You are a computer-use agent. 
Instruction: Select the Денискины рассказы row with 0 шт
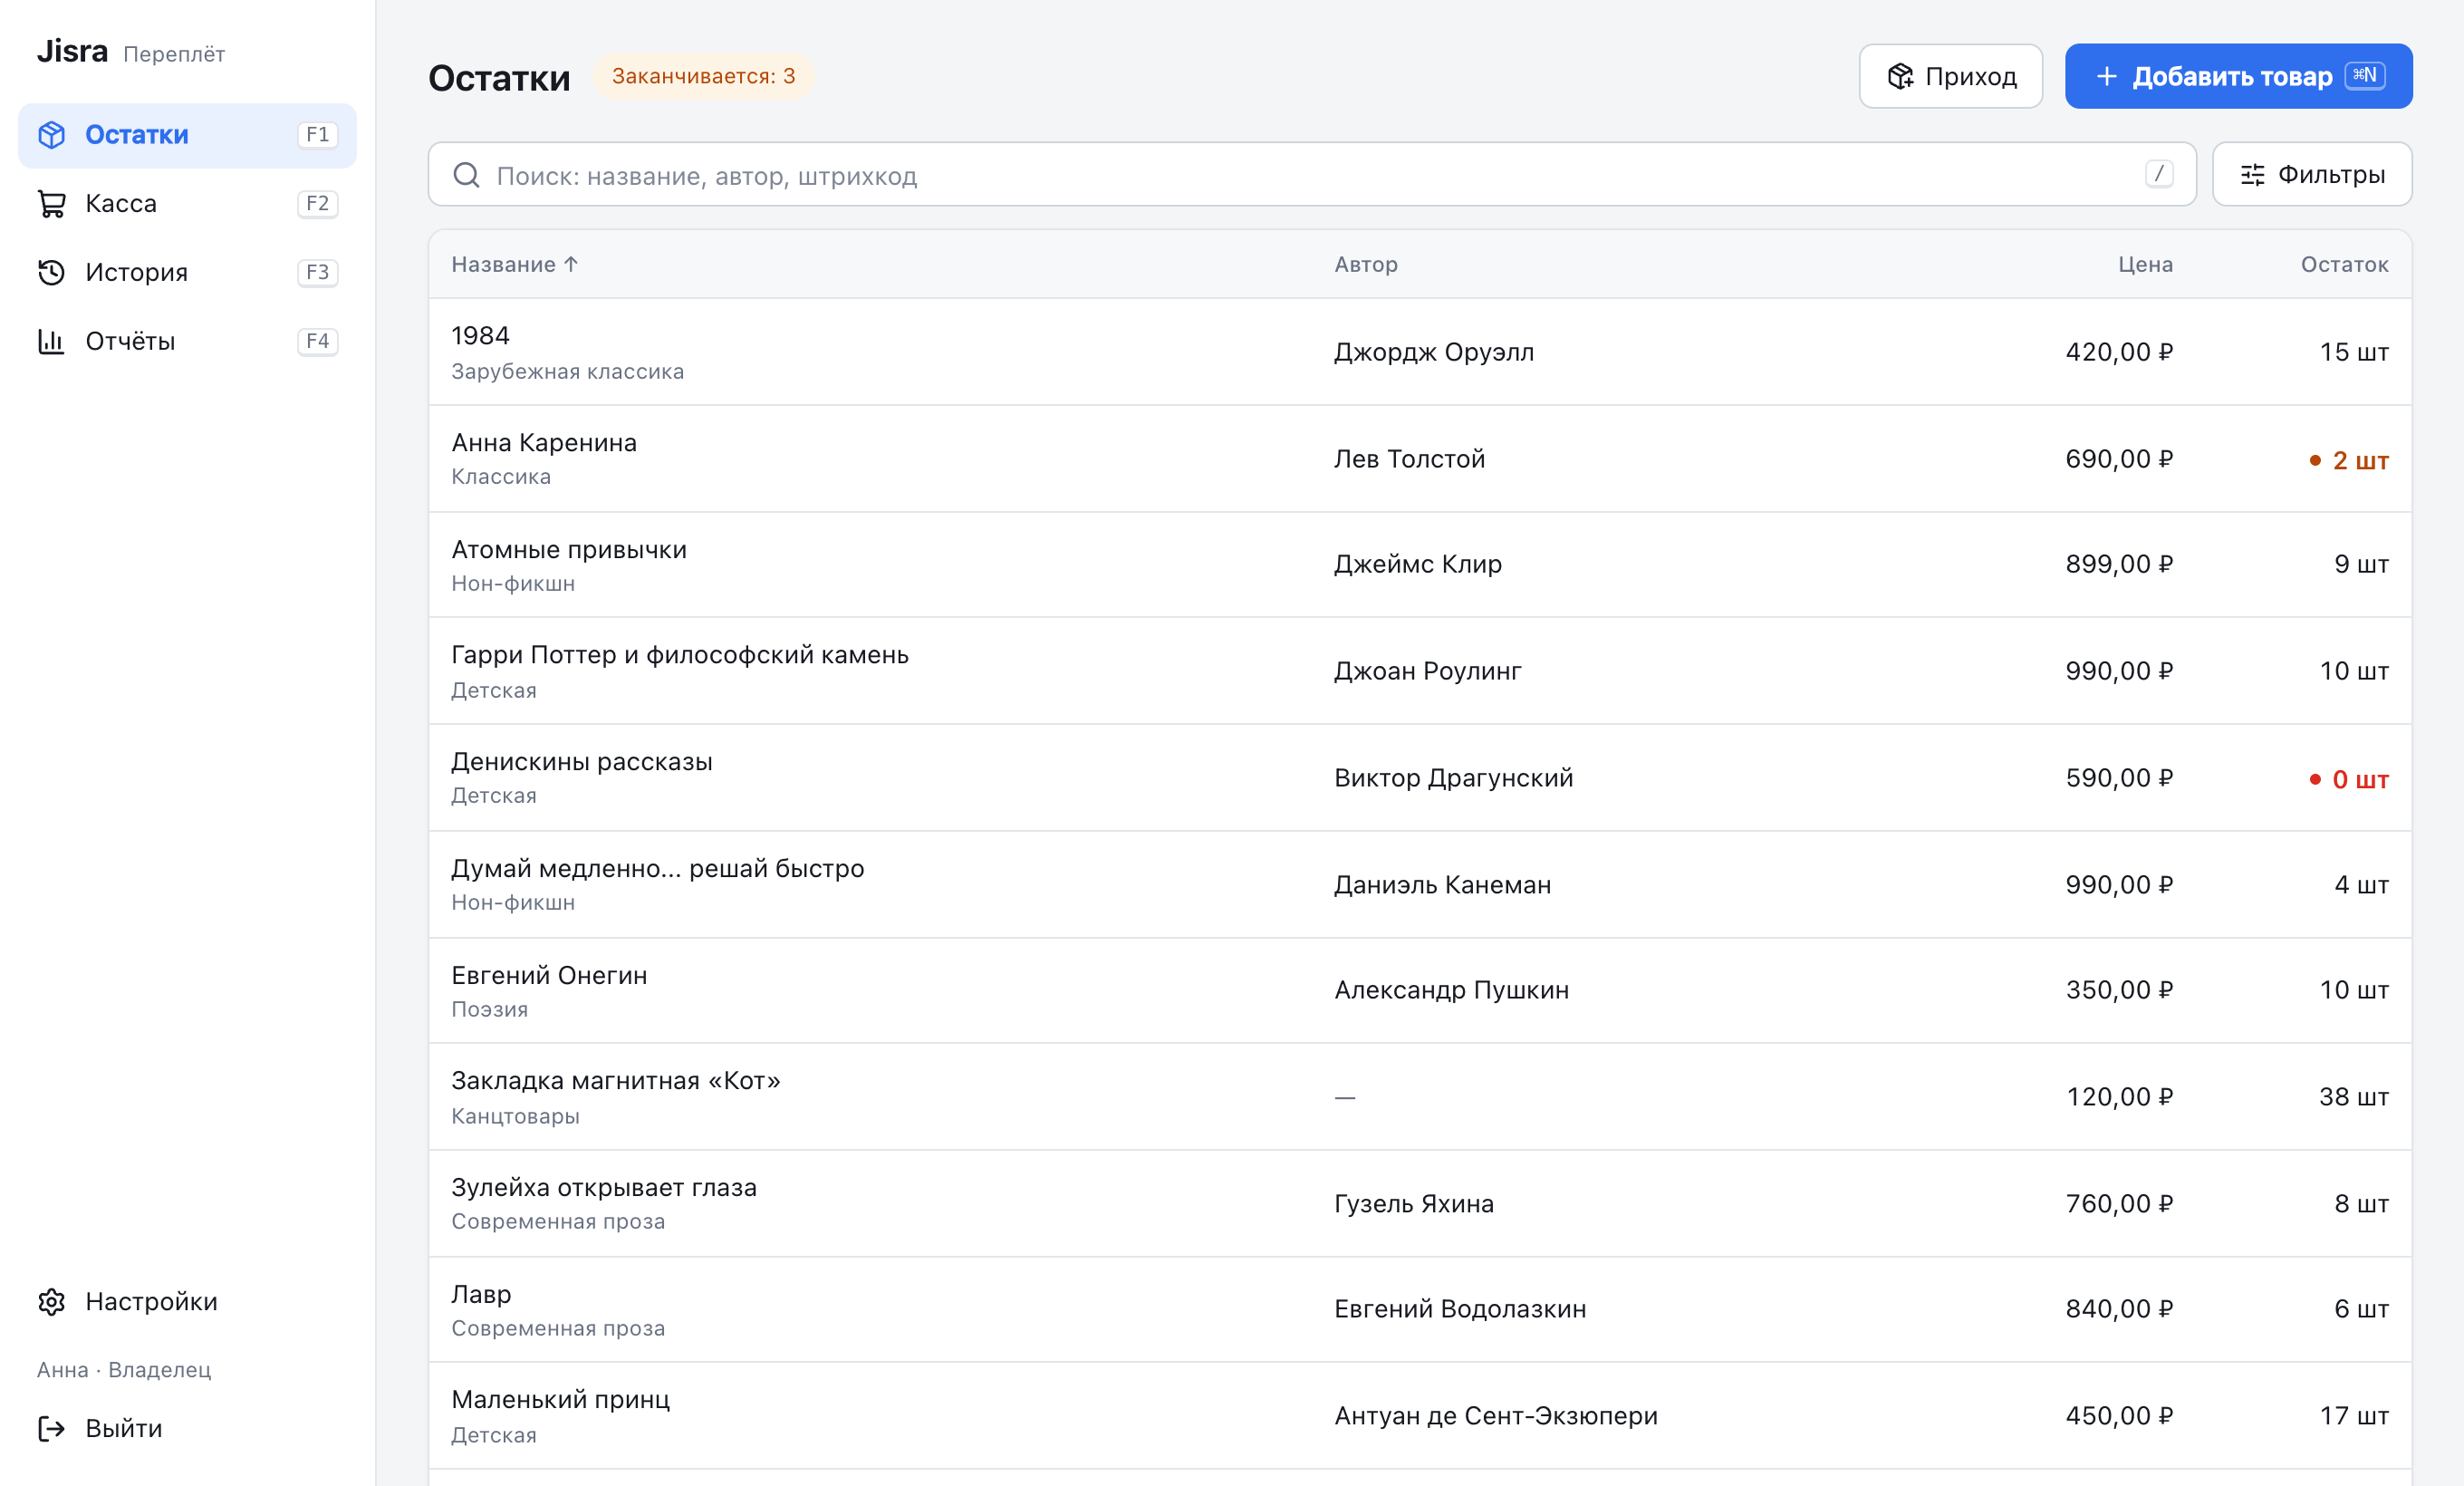pos(1420,778)
